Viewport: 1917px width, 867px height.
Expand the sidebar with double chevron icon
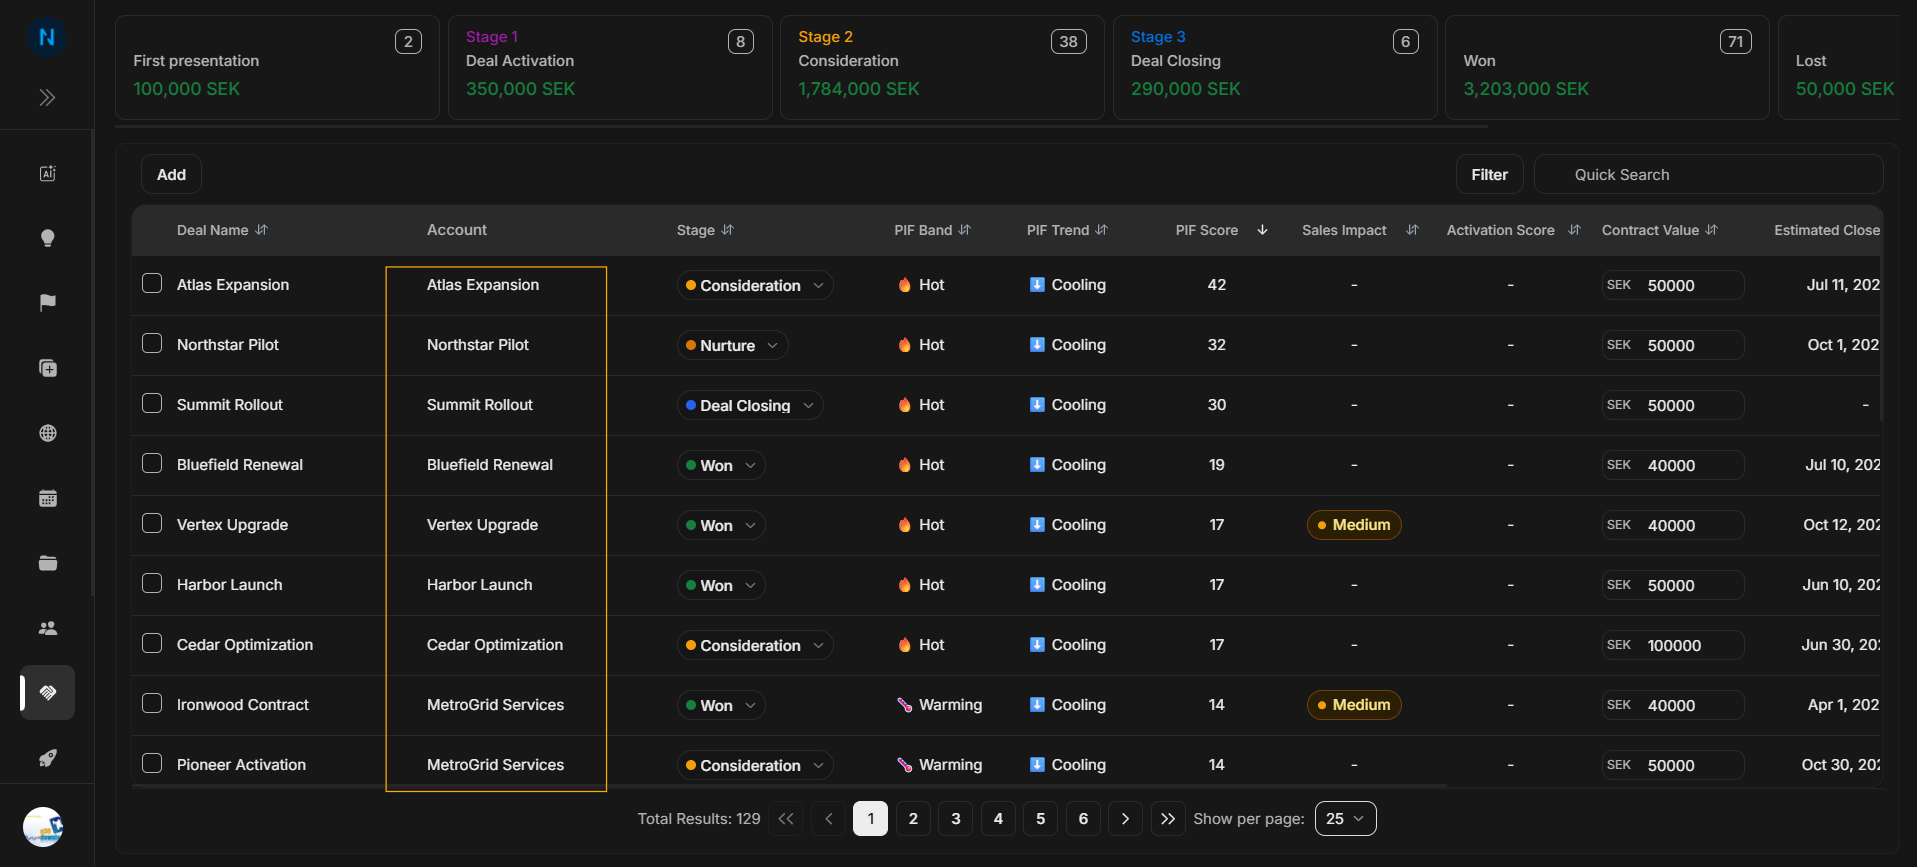click(47, 97)
